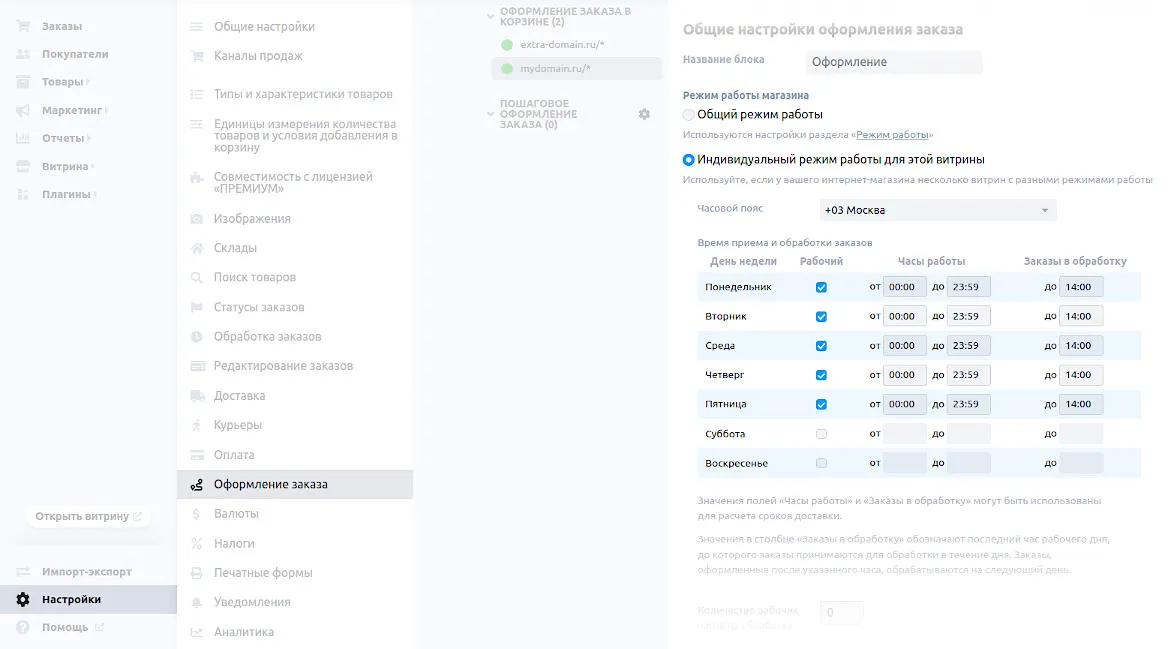The height and width of the screenshot is (649, 1168).
Task: Click the Уведомления bell icon
Action: (x=196, y=602)
